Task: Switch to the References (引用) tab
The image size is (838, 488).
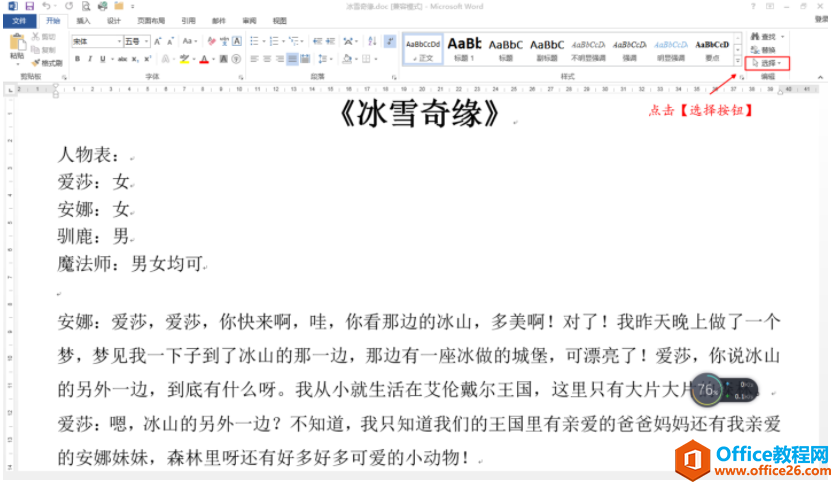Action: (189, 21)
